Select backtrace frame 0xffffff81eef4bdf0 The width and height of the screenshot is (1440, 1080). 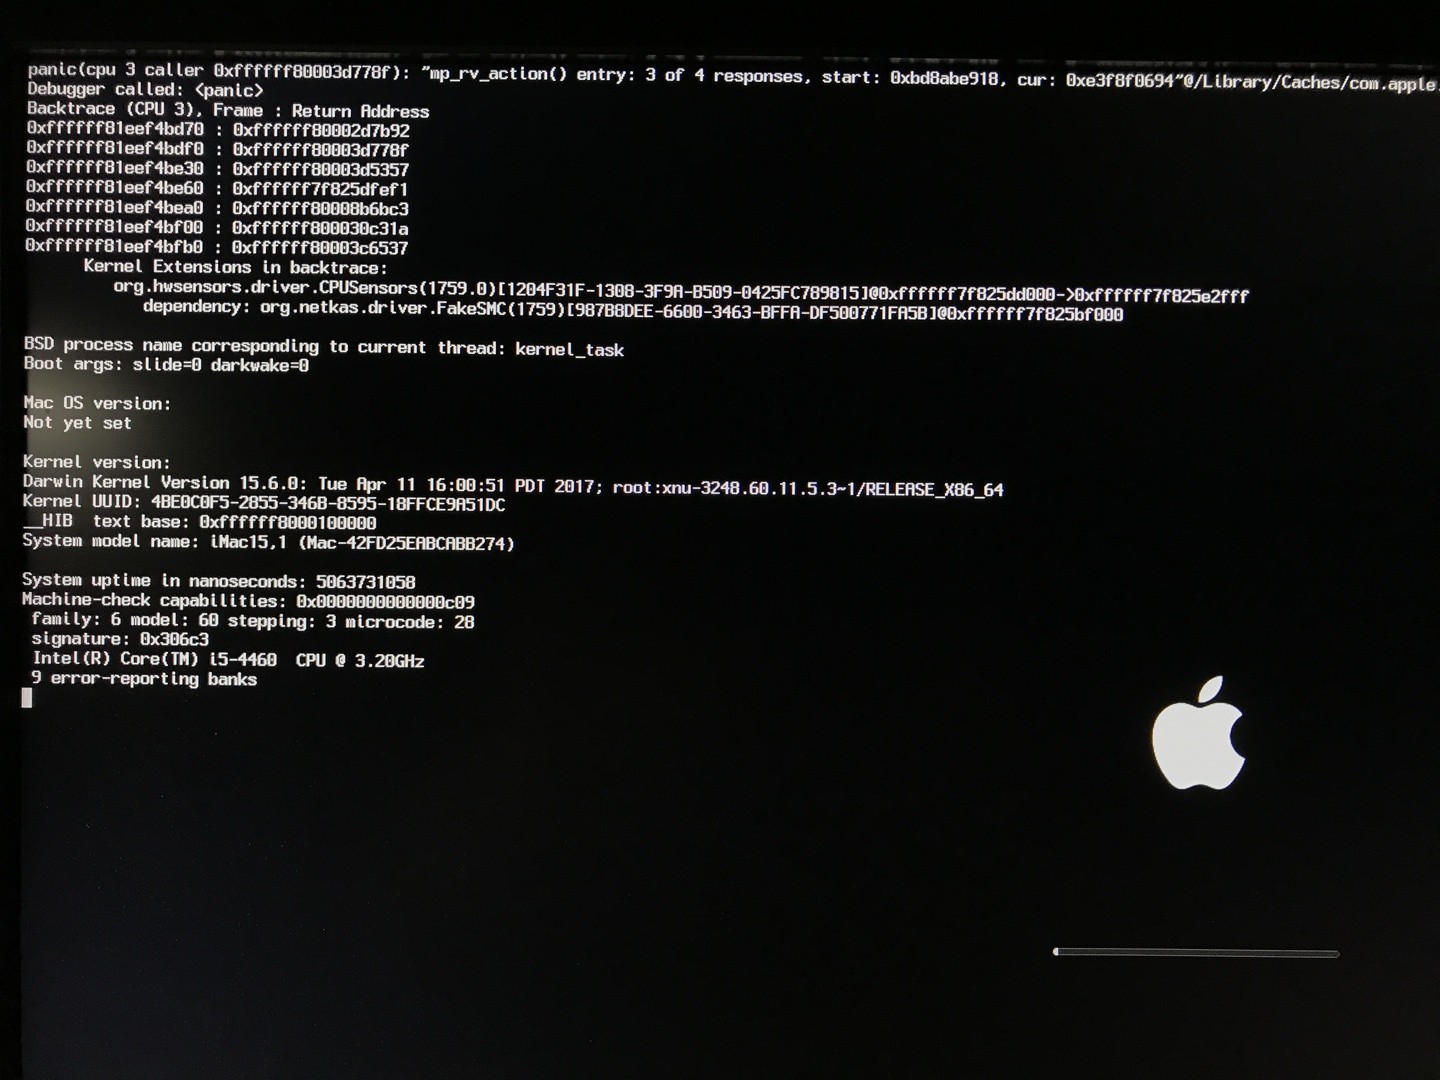tap(217, 149)
